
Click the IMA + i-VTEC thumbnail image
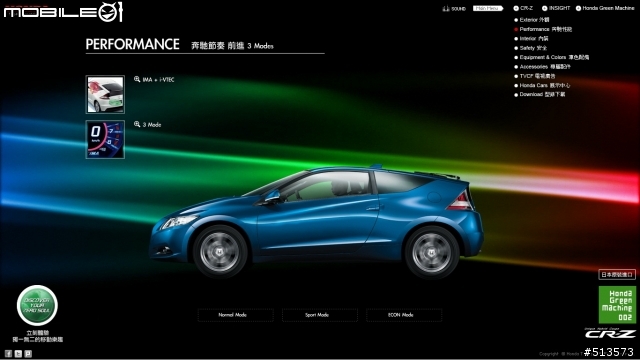(x=105, y=94)
